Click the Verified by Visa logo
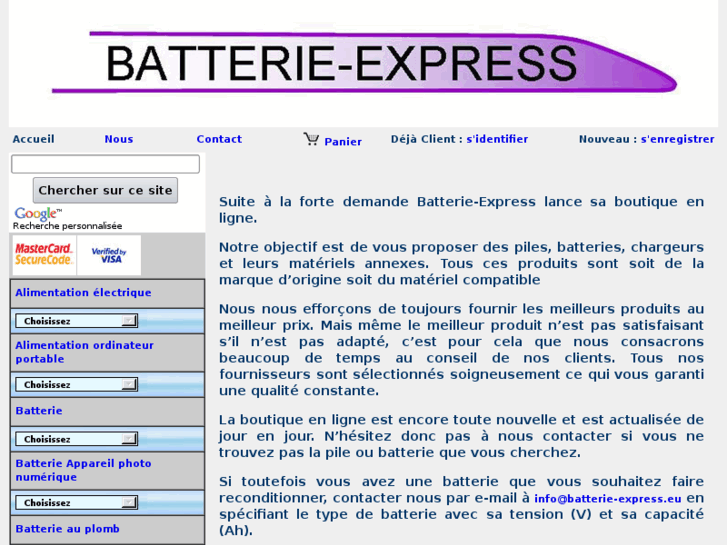727x545 pixels. tap(109, 255)
